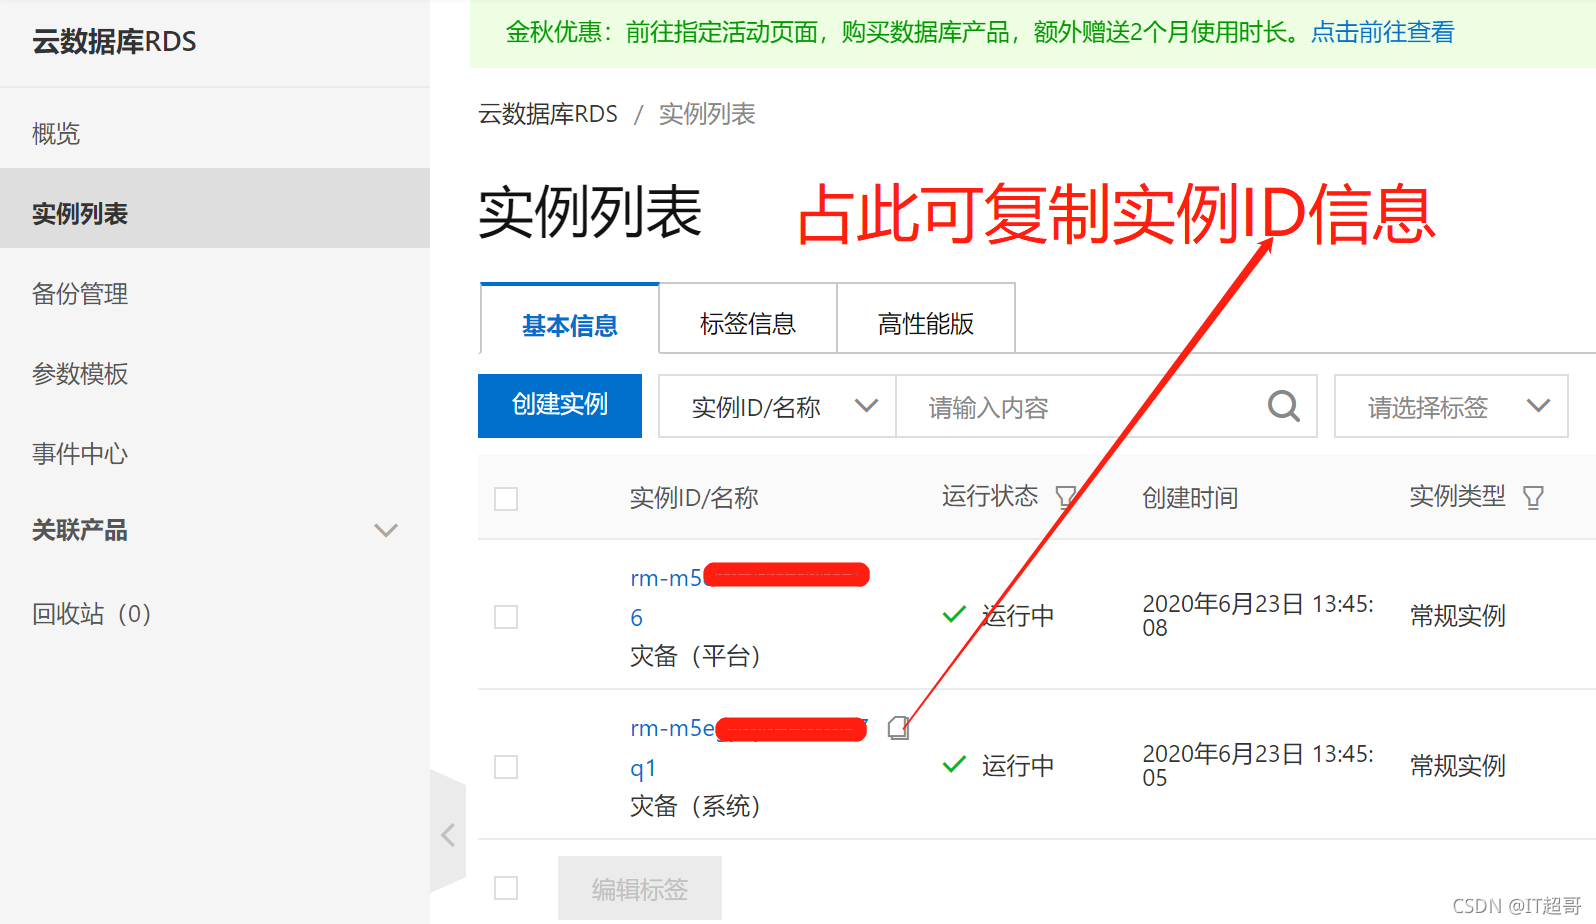Viewport: 1596px width, 924px height.
Task: Click the 13:45:08 creation time cell
Action: tap(1258, 616)
